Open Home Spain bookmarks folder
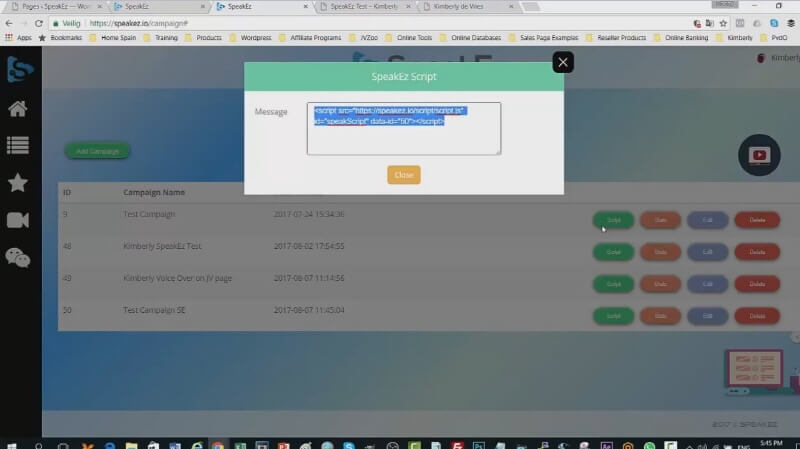The height and width of the screenshot is (449, 800). click(x=113, y=38)
